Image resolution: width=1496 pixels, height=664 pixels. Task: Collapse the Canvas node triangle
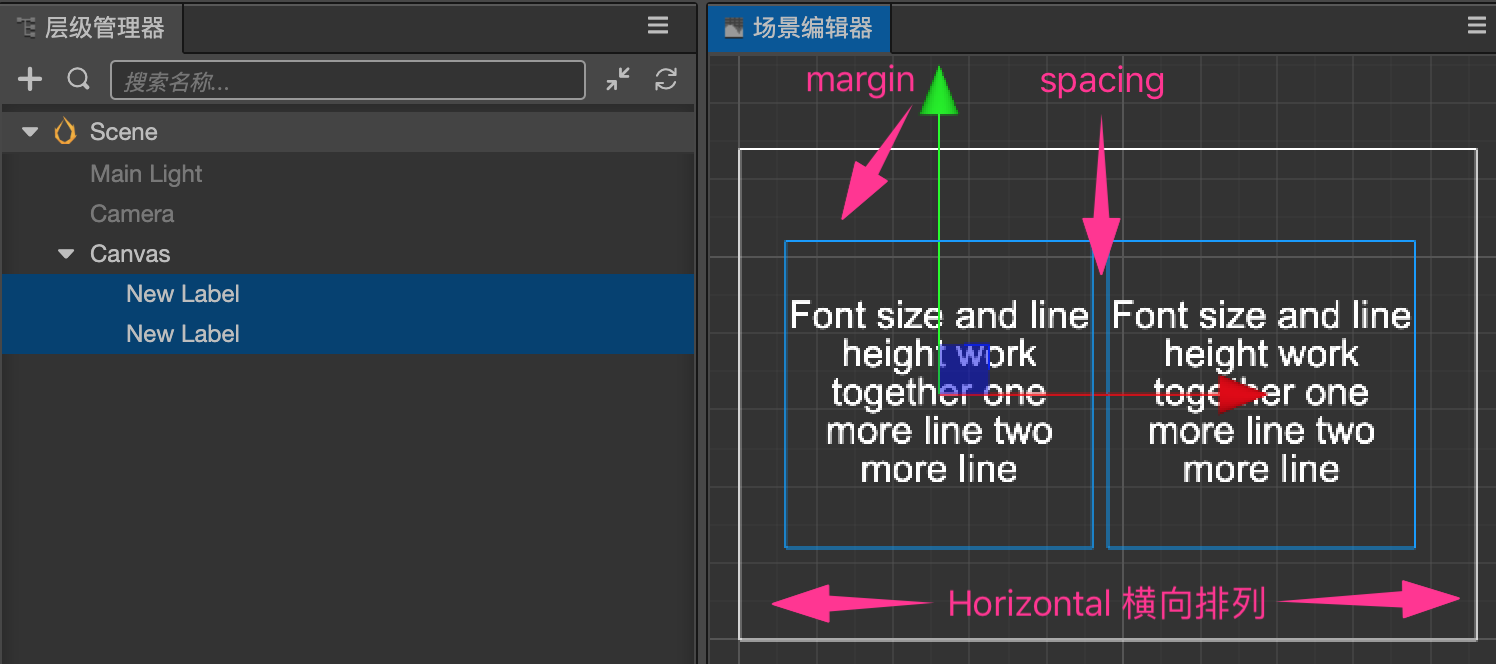pos(66,254)
